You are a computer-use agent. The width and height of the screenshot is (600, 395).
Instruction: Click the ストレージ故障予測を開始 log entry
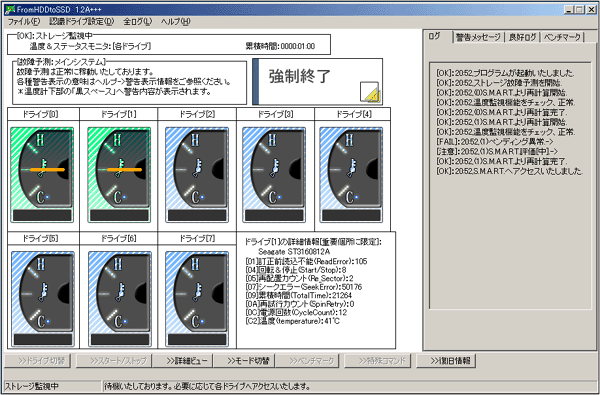pyautogui.click(x=499, y=83)
